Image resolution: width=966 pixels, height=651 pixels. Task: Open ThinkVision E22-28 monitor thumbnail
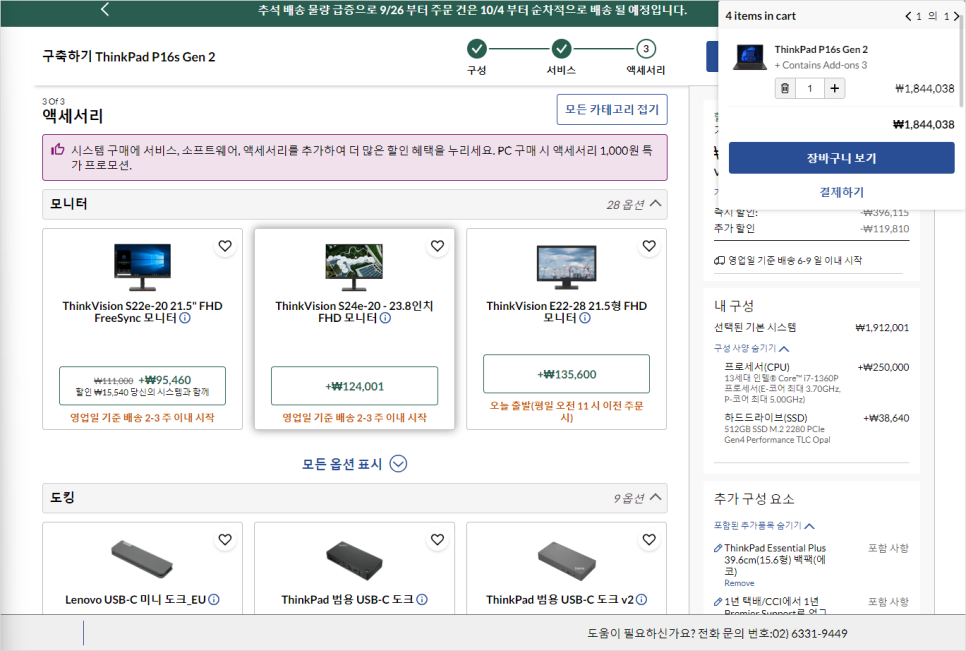pos(566,267)
